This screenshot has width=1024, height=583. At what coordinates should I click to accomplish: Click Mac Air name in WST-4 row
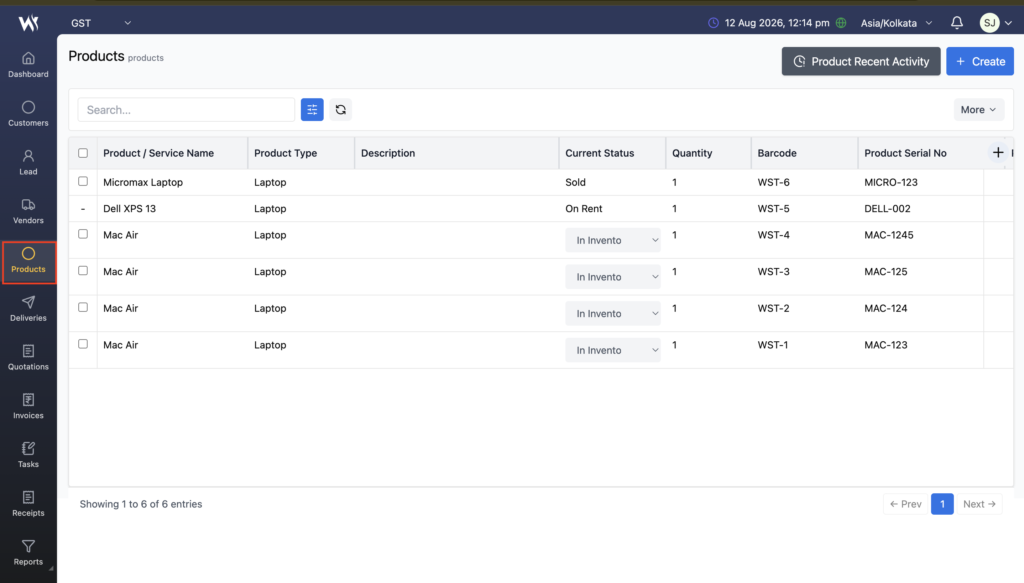(121, 235)
